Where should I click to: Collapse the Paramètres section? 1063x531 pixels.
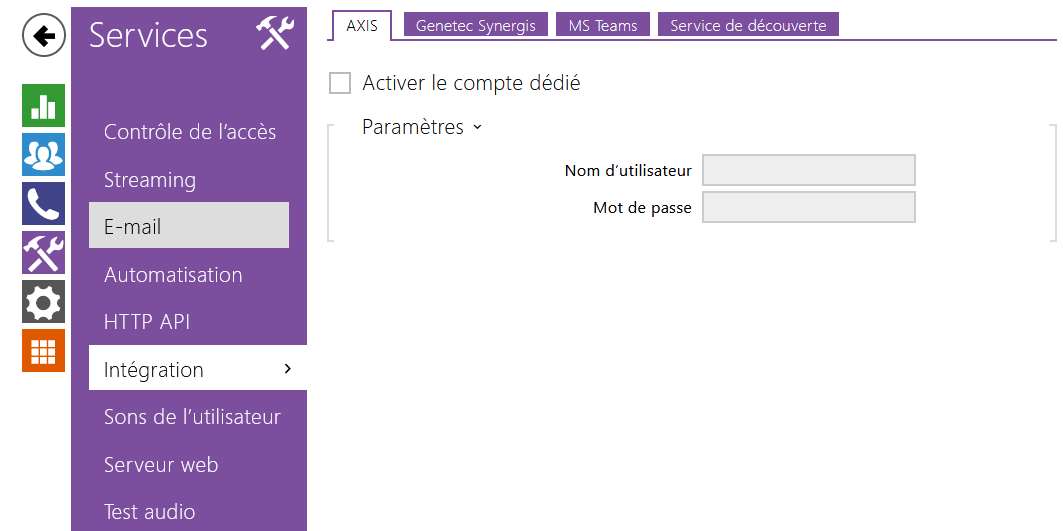click(x=422, y=127)
